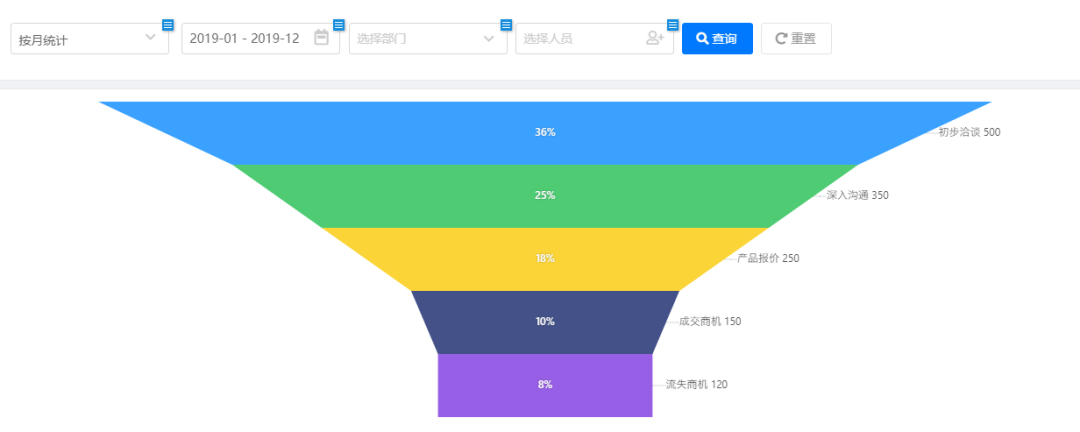Expand the 选择部门 dropdown chevron
This screenshot has width=1080, height=432.
[488, 38]
